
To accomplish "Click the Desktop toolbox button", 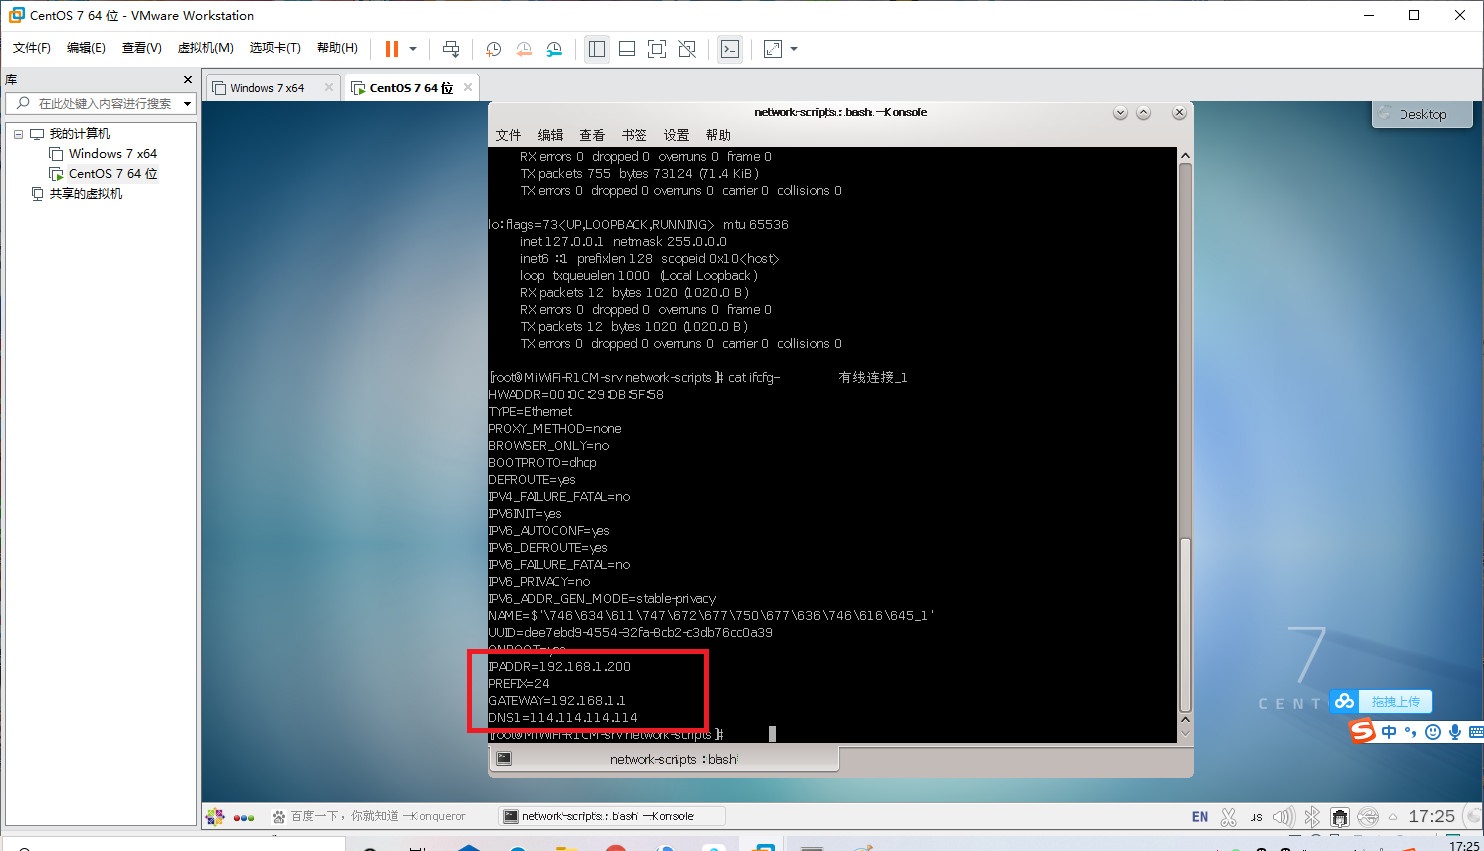I will pyautogui.click(x=1422, y=114).
